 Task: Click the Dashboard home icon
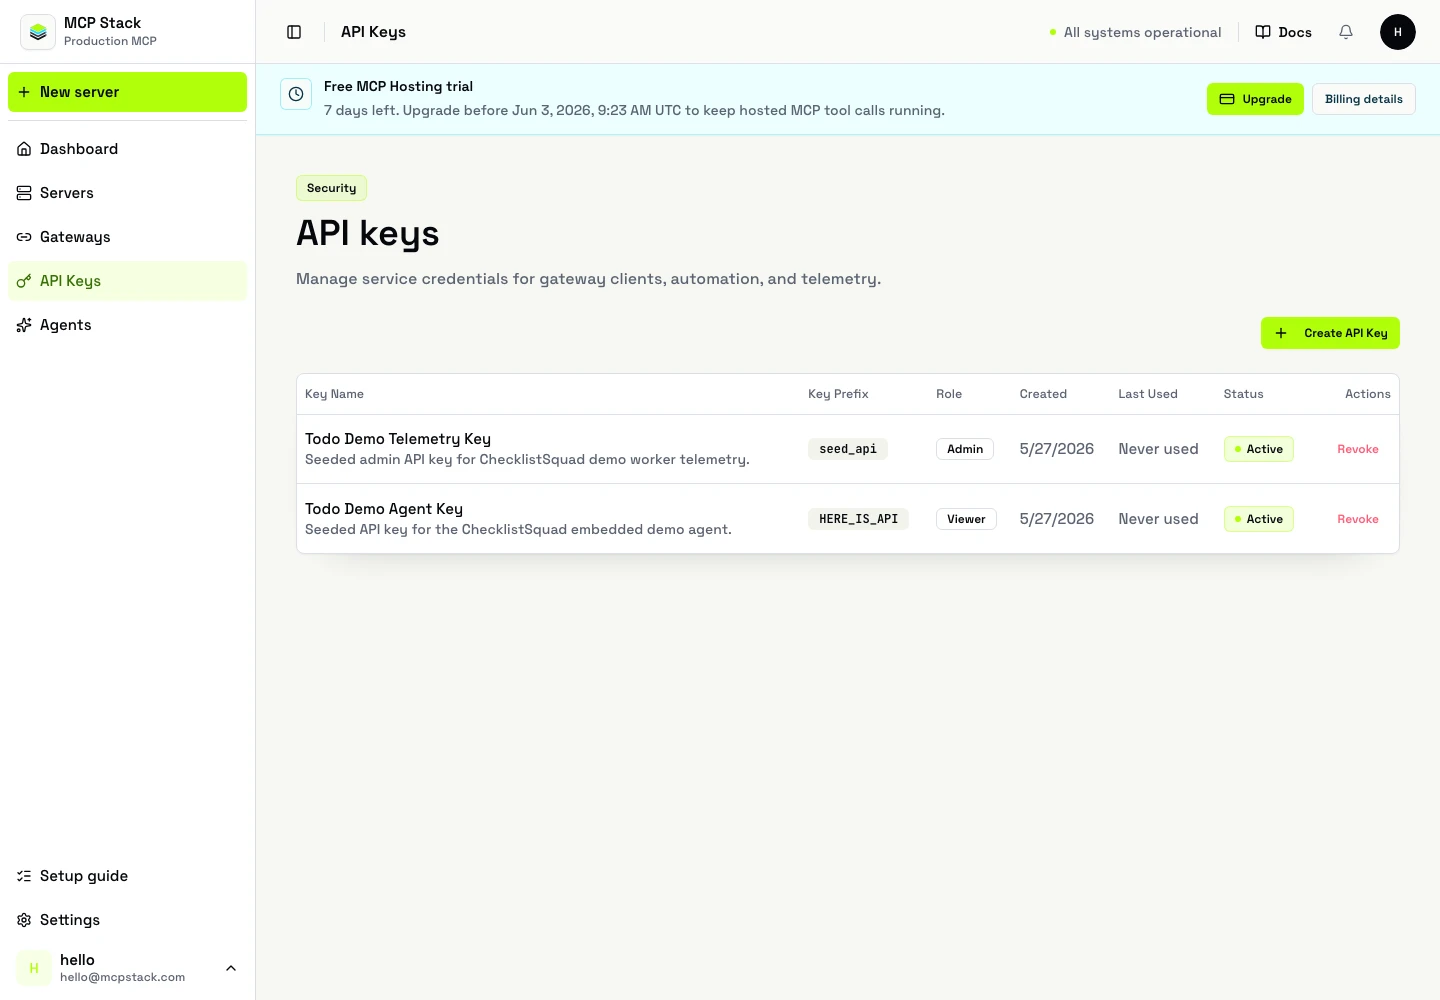24,149
